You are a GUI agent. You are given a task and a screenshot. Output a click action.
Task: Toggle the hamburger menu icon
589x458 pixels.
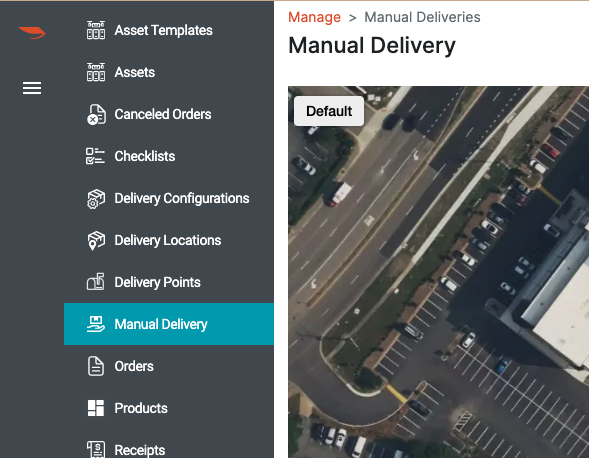(x=32, y=88)
